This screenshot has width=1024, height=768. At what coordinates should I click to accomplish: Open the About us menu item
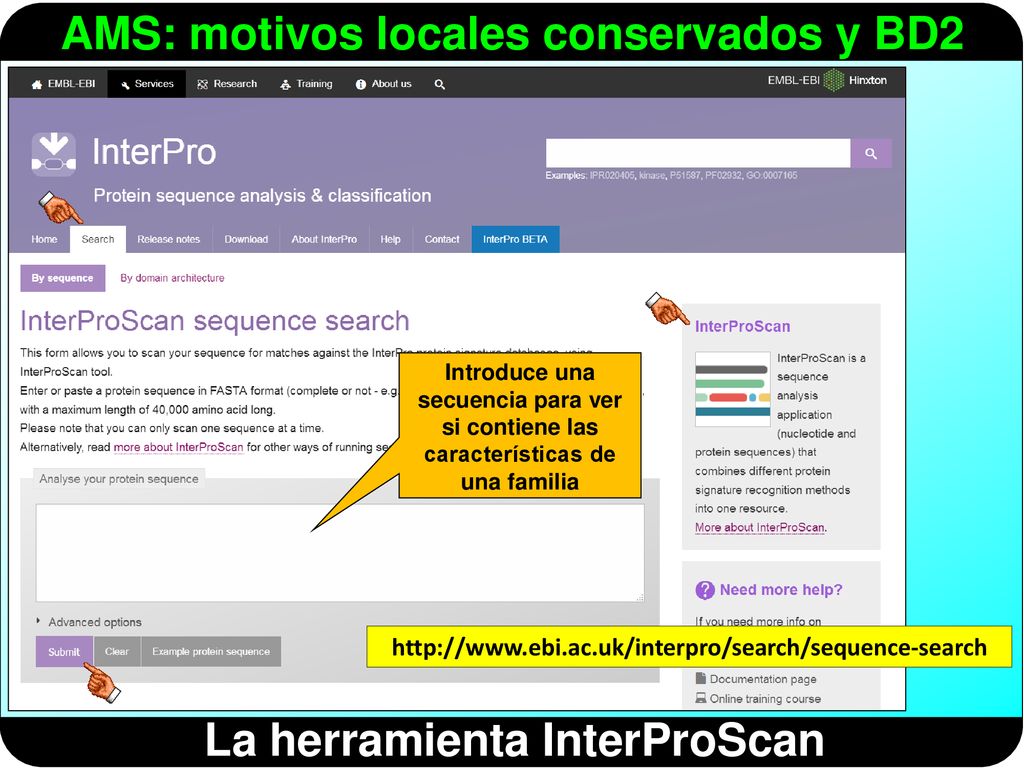point(383,84)
